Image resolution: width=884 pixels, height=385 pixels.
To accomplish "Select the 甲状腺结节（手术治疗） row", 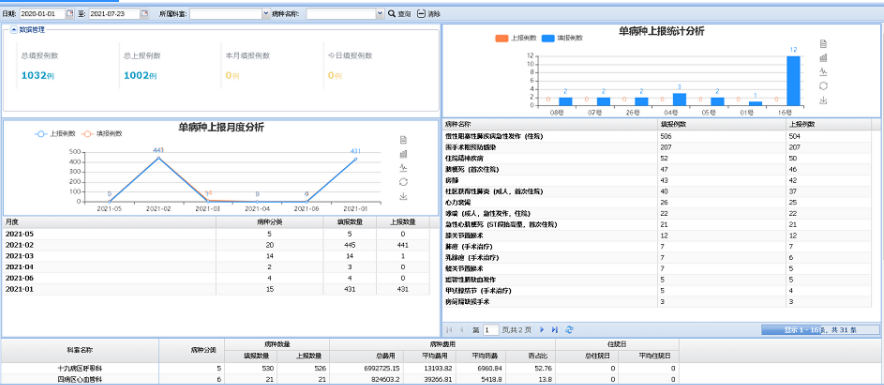I will 657,291.
